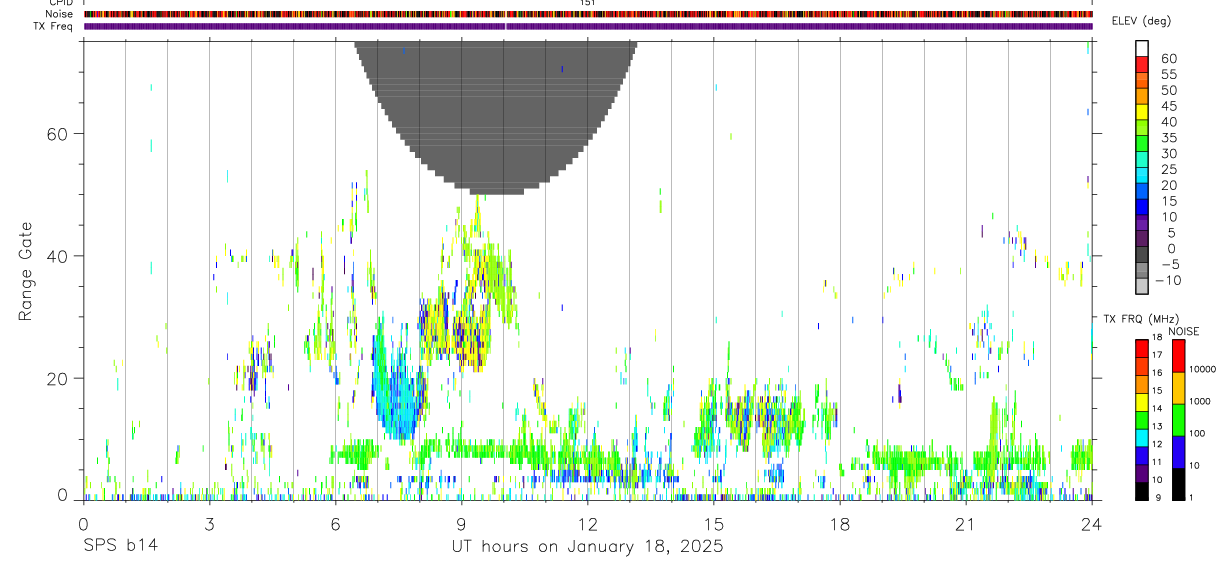Image resolution: width=1228 pixels, height=567 pixels.
Task: Select the yellow TX FRQ swatch between 14 and 15
Action: click(1142, 402)
